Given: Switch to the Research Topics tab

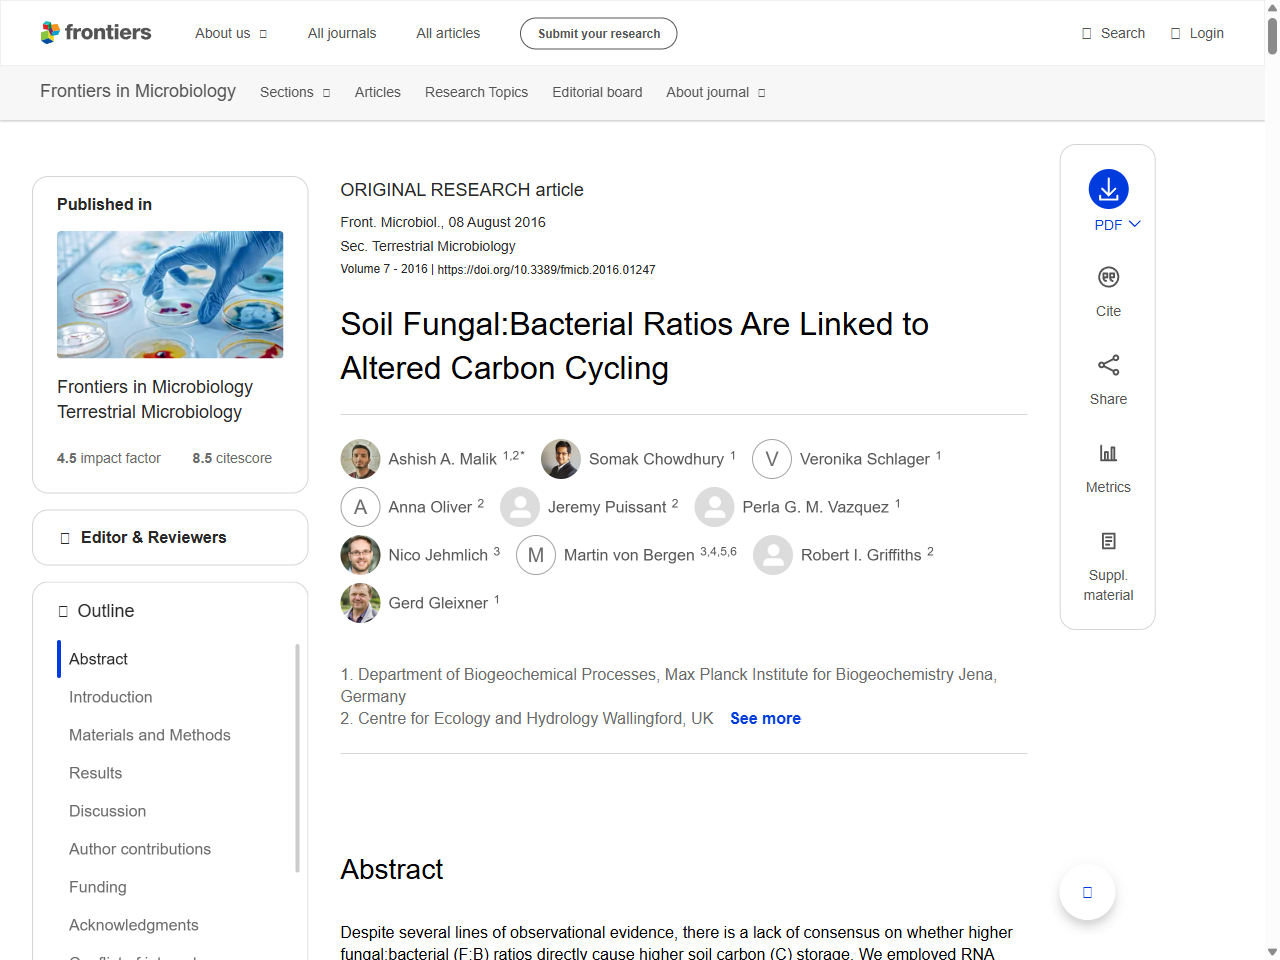Looking at the screenshot, I should point(476,92).
